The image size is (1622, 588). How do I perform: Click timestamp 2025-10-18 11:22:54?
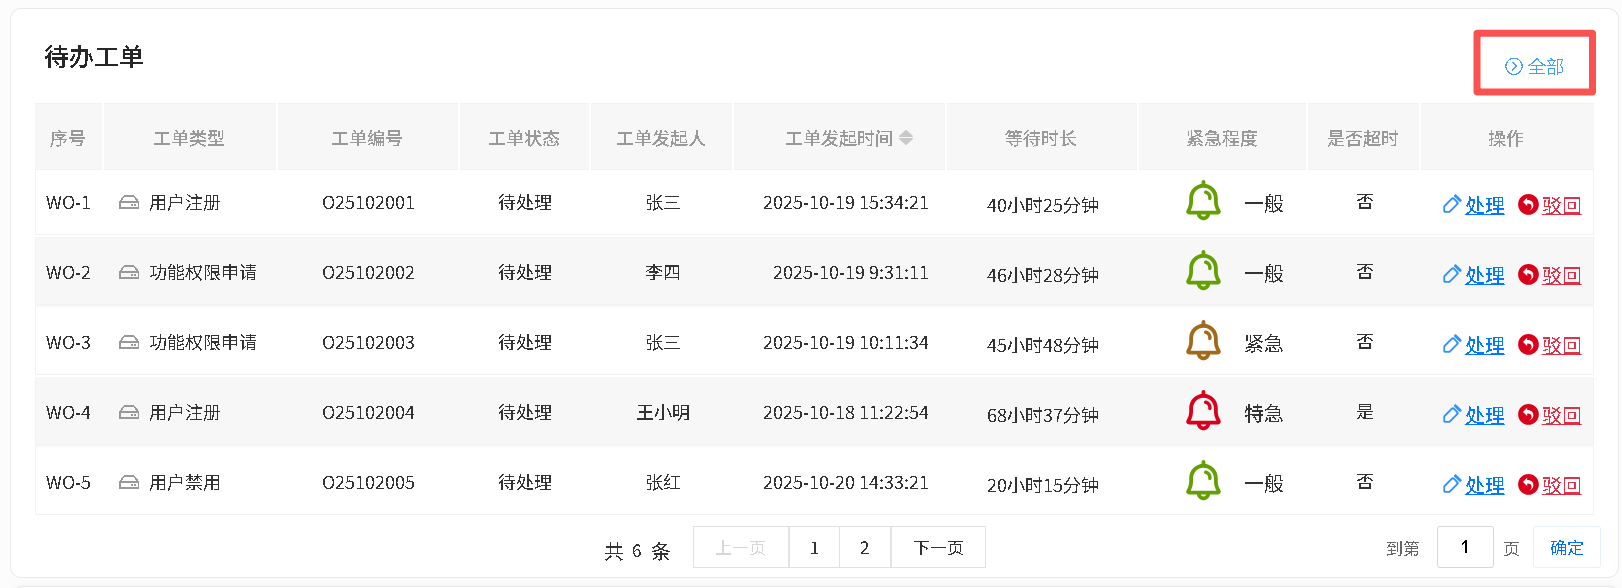point(846,413)
